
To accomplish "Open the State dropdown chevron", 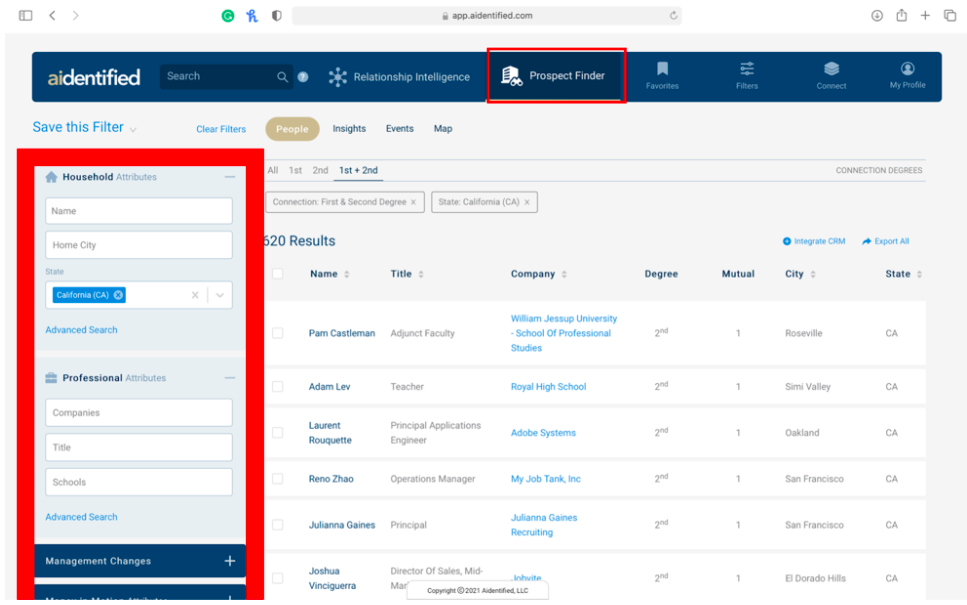I will (220, 295).
